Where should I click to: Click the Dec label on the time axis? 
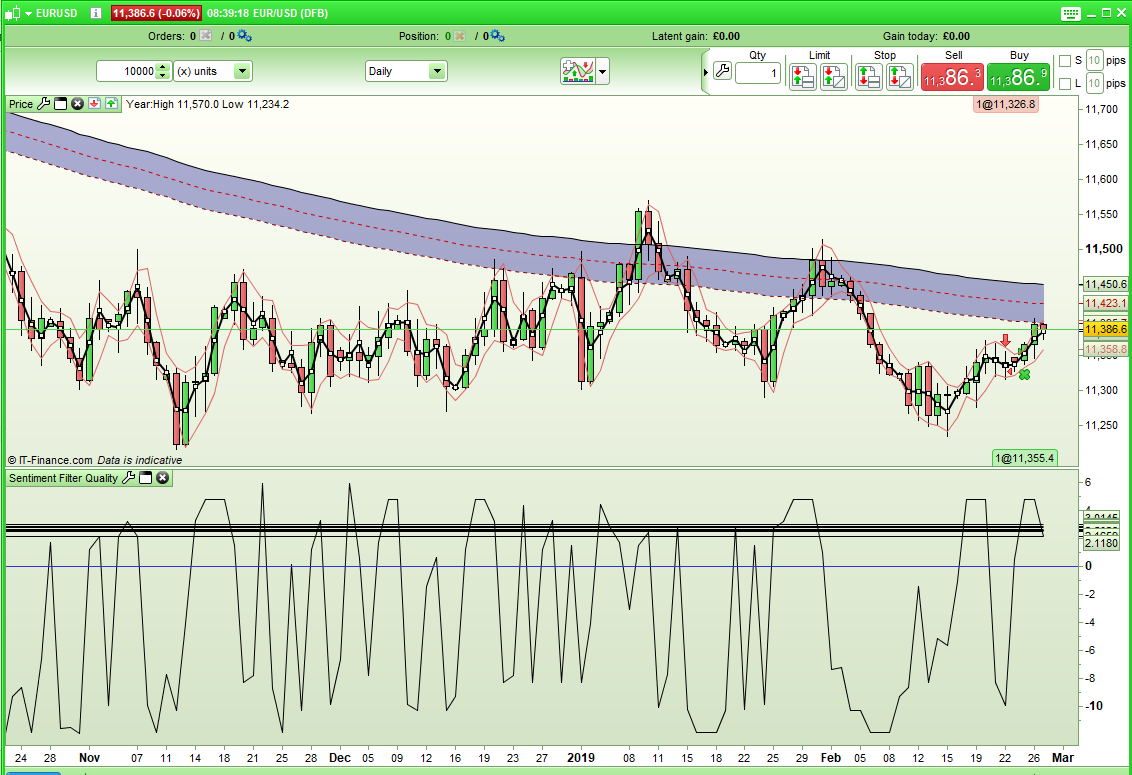pyautogui.click(x=339, y=758)
